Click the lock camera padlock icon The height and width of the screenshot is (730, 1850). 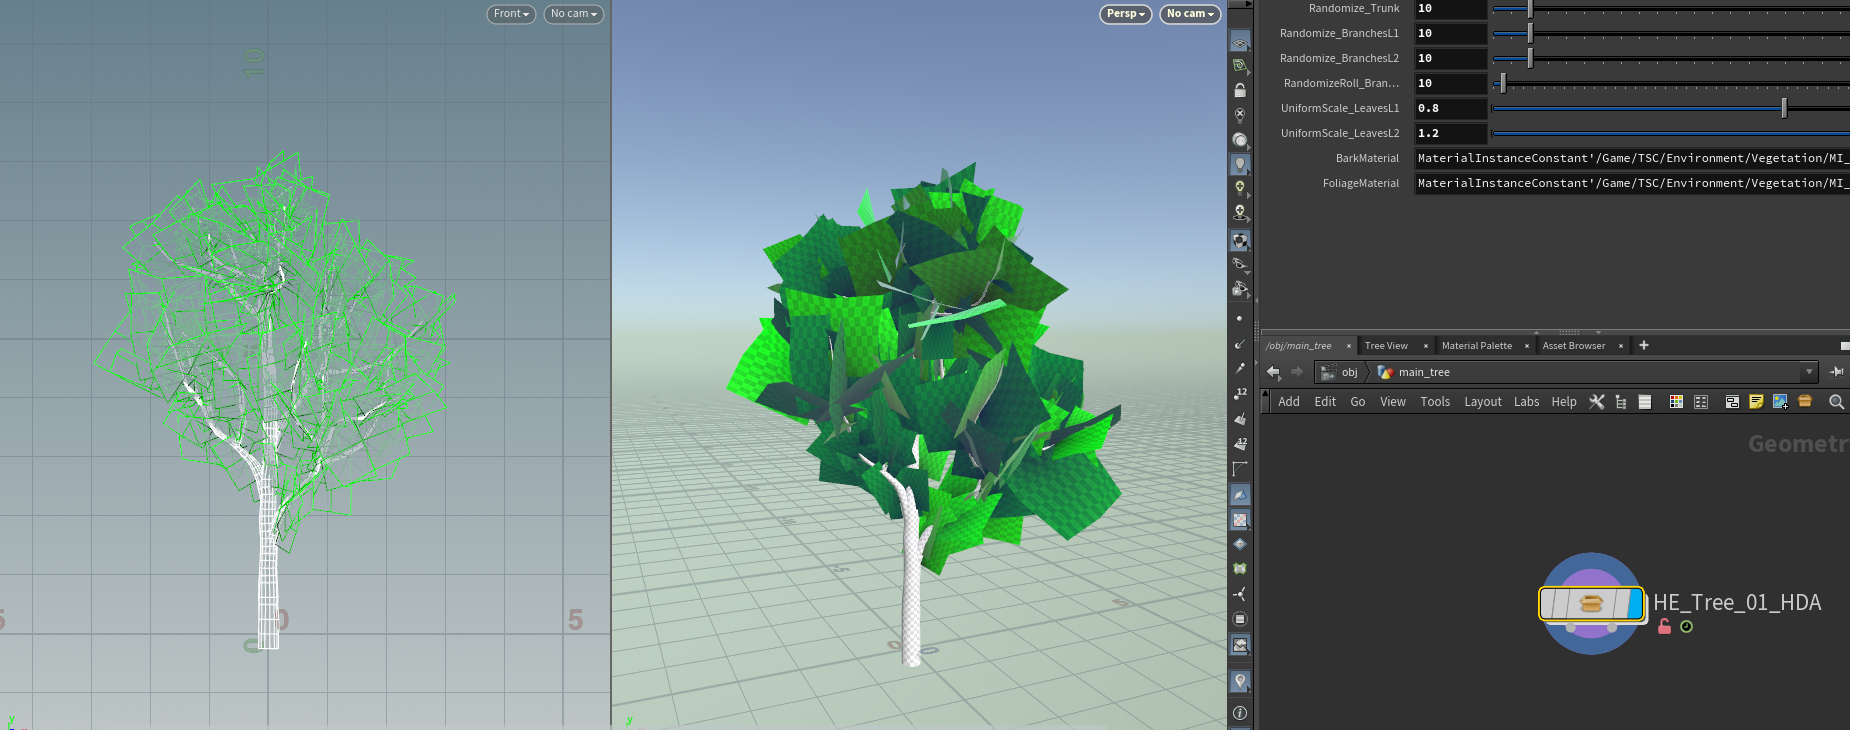click(1240, 90)
